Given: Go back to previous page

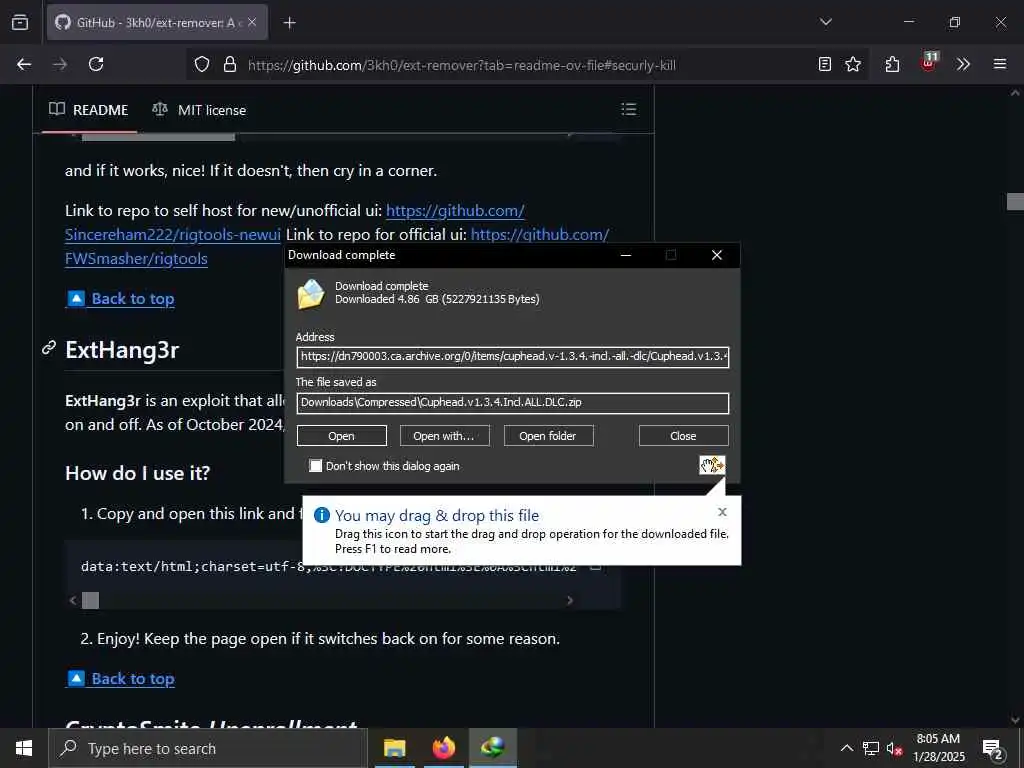Looking at the screenshot, I should coord(24,64).
